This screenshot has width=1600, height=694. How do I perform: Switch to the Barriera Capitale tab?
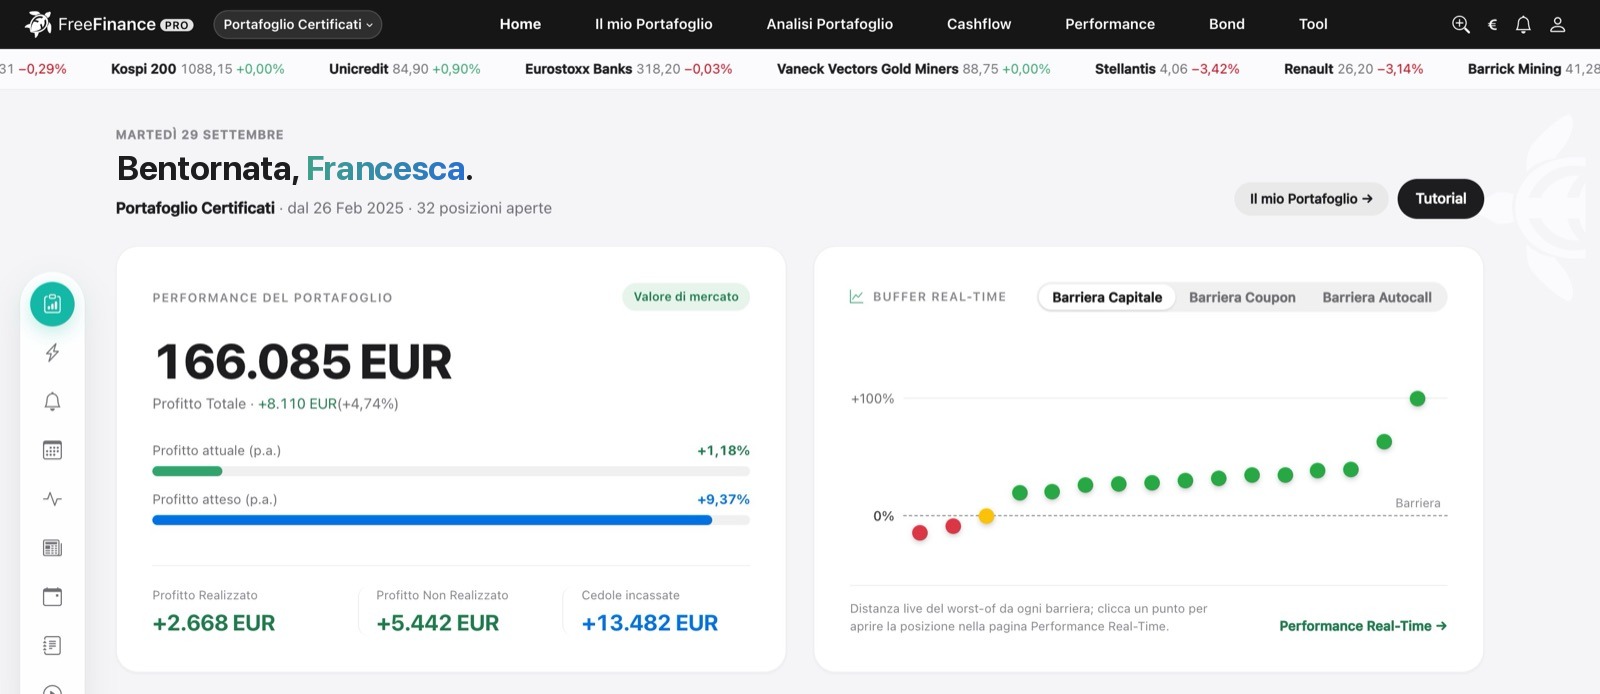click(1107, 298)
